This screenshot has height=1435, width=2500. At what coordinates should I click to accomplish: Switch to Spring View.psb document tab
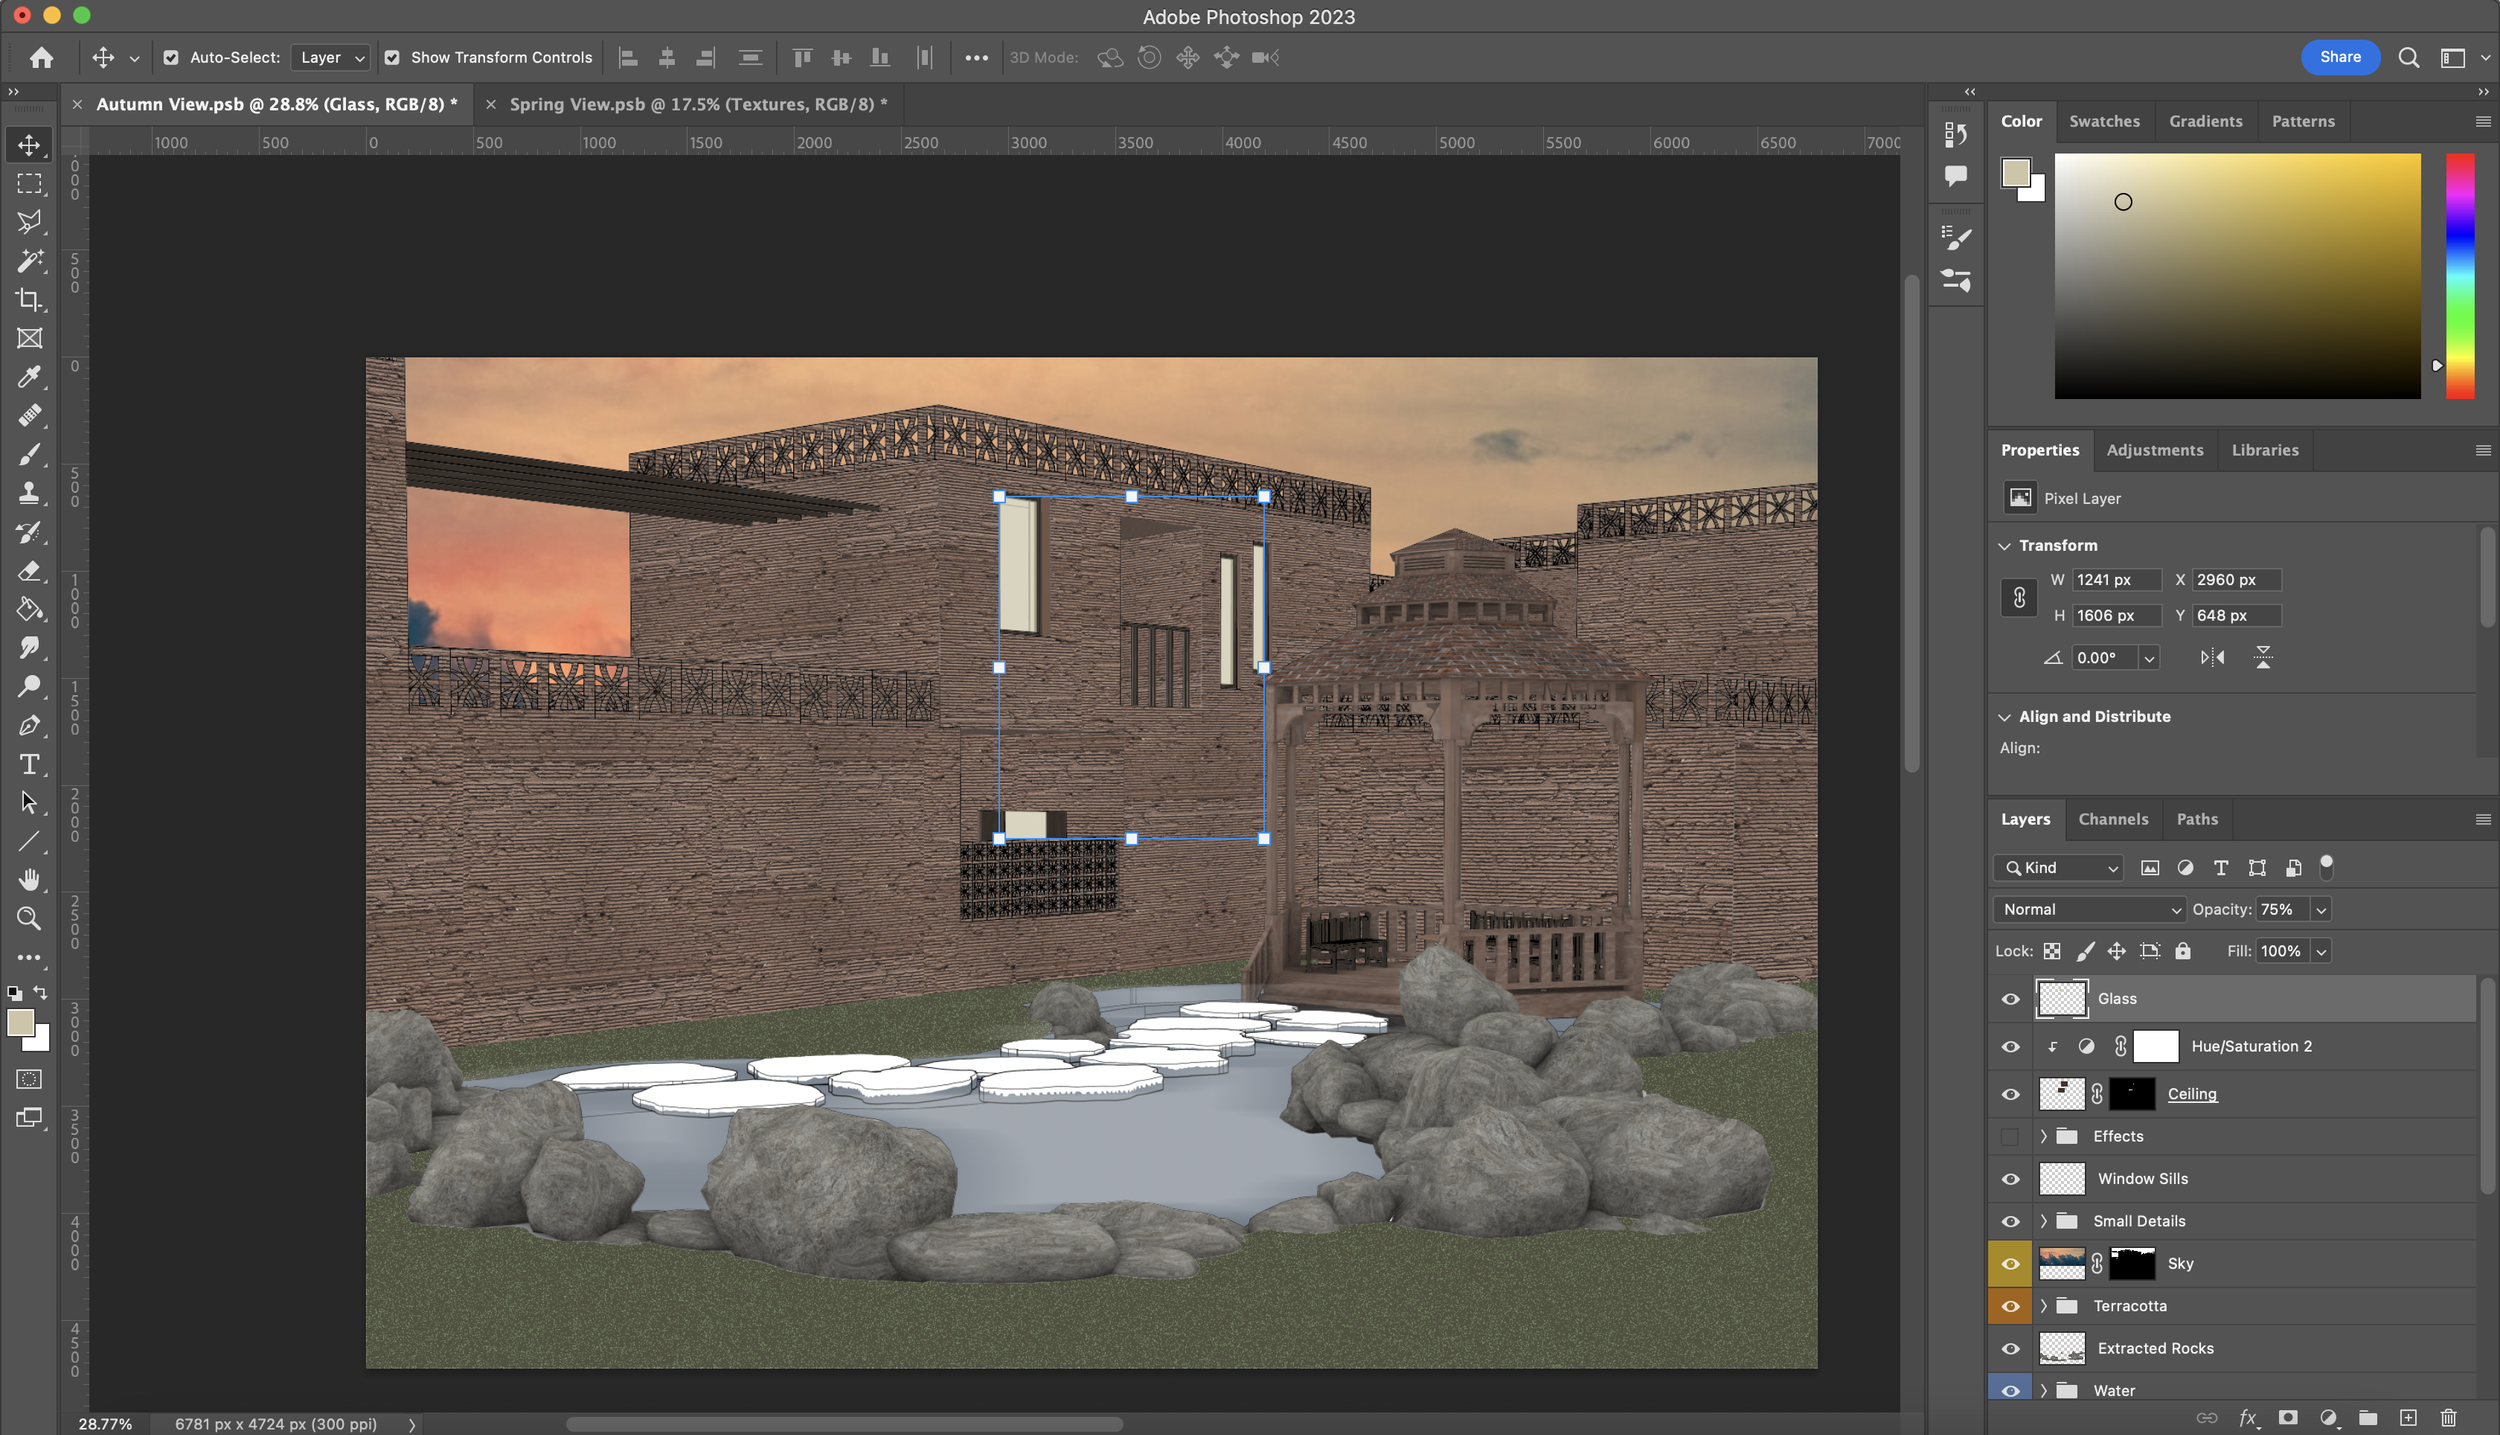coord(698,104)
